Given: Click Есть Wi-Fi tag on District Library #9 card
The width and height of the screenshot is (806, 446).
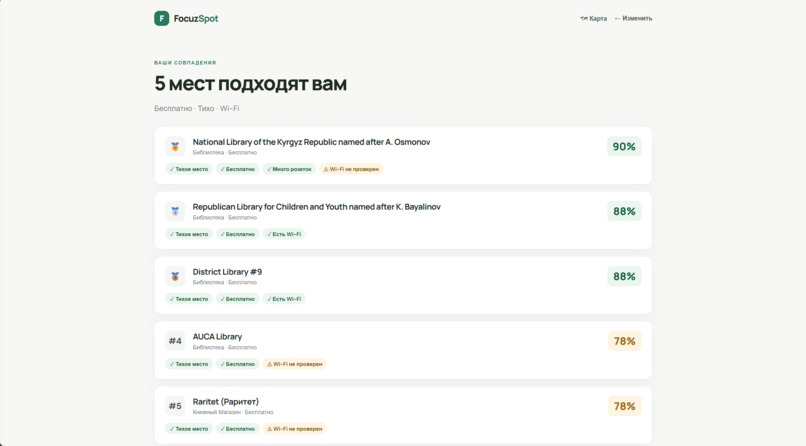Looking at the screenshot, I should pyautogui.click(x=284, y=299).
